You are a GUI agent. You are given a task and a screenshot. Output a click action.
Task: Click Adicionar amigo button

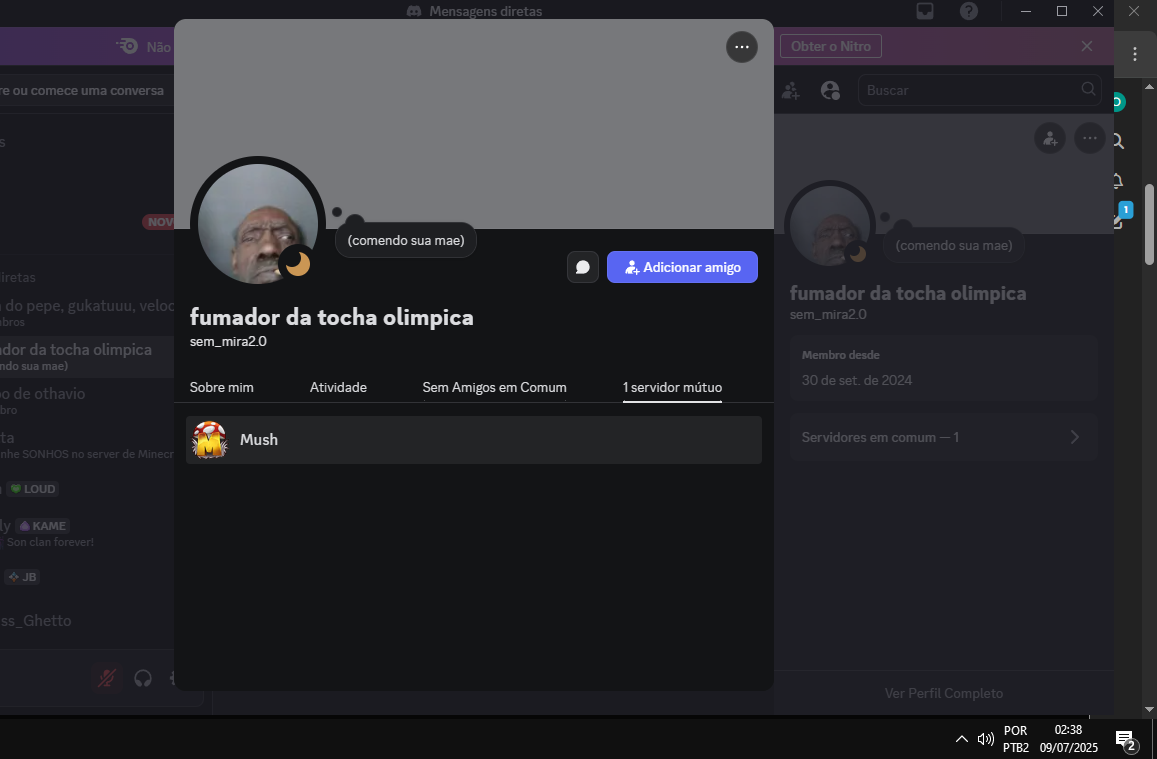(683, 267)
